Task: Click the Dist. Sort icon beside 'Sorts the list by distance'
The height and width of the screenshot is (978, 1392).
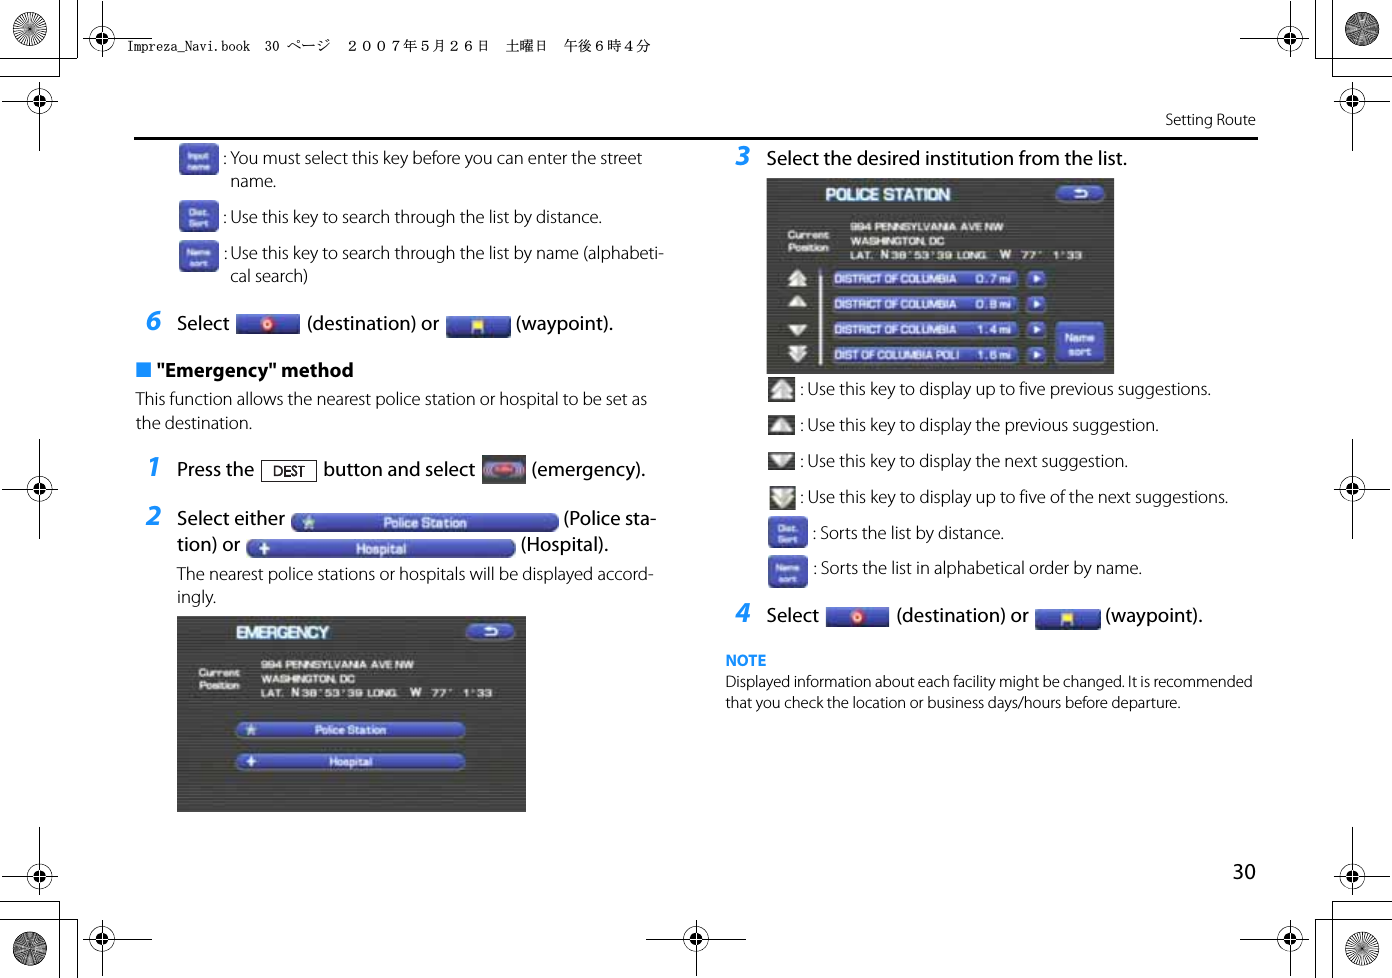Action: (x=787, y=533)
